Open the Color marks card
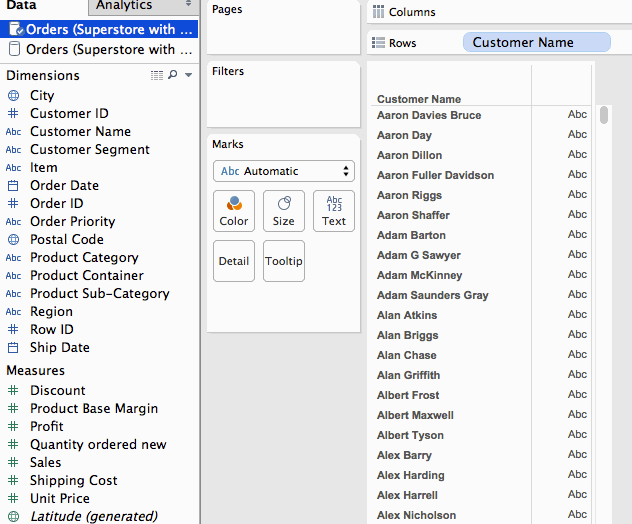This screenshot has width=632, height=524. pyautogui.click(x=234, y=210)
